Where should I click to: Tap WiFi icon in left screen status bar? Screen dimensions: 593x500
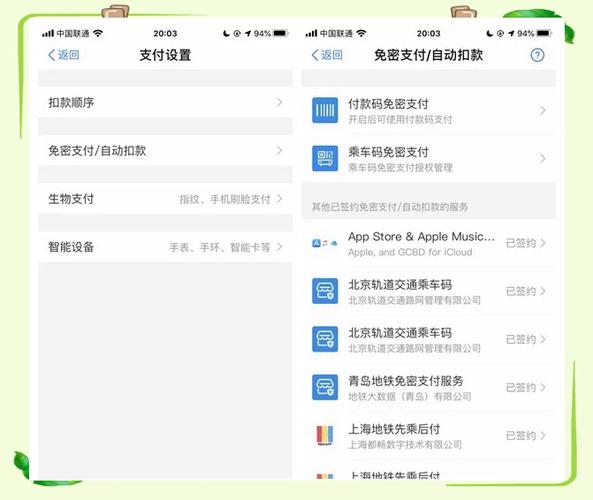pyautogui.click(x=98, y=33)
